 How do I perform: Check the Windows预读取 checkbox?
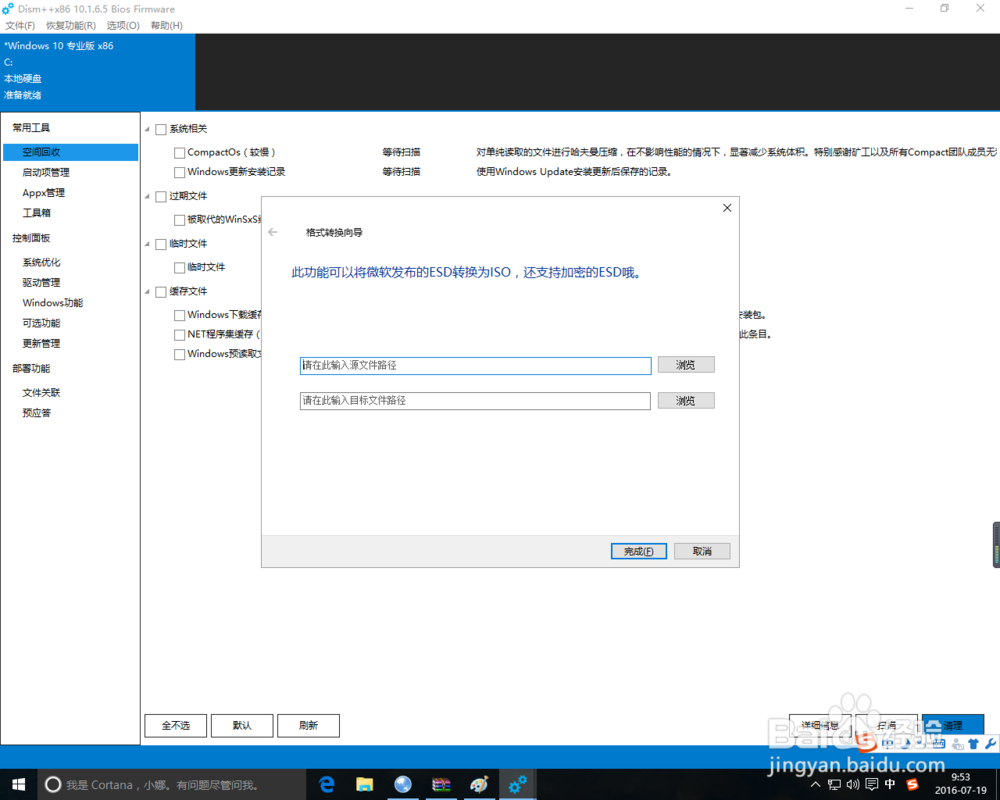coord(179,354)
